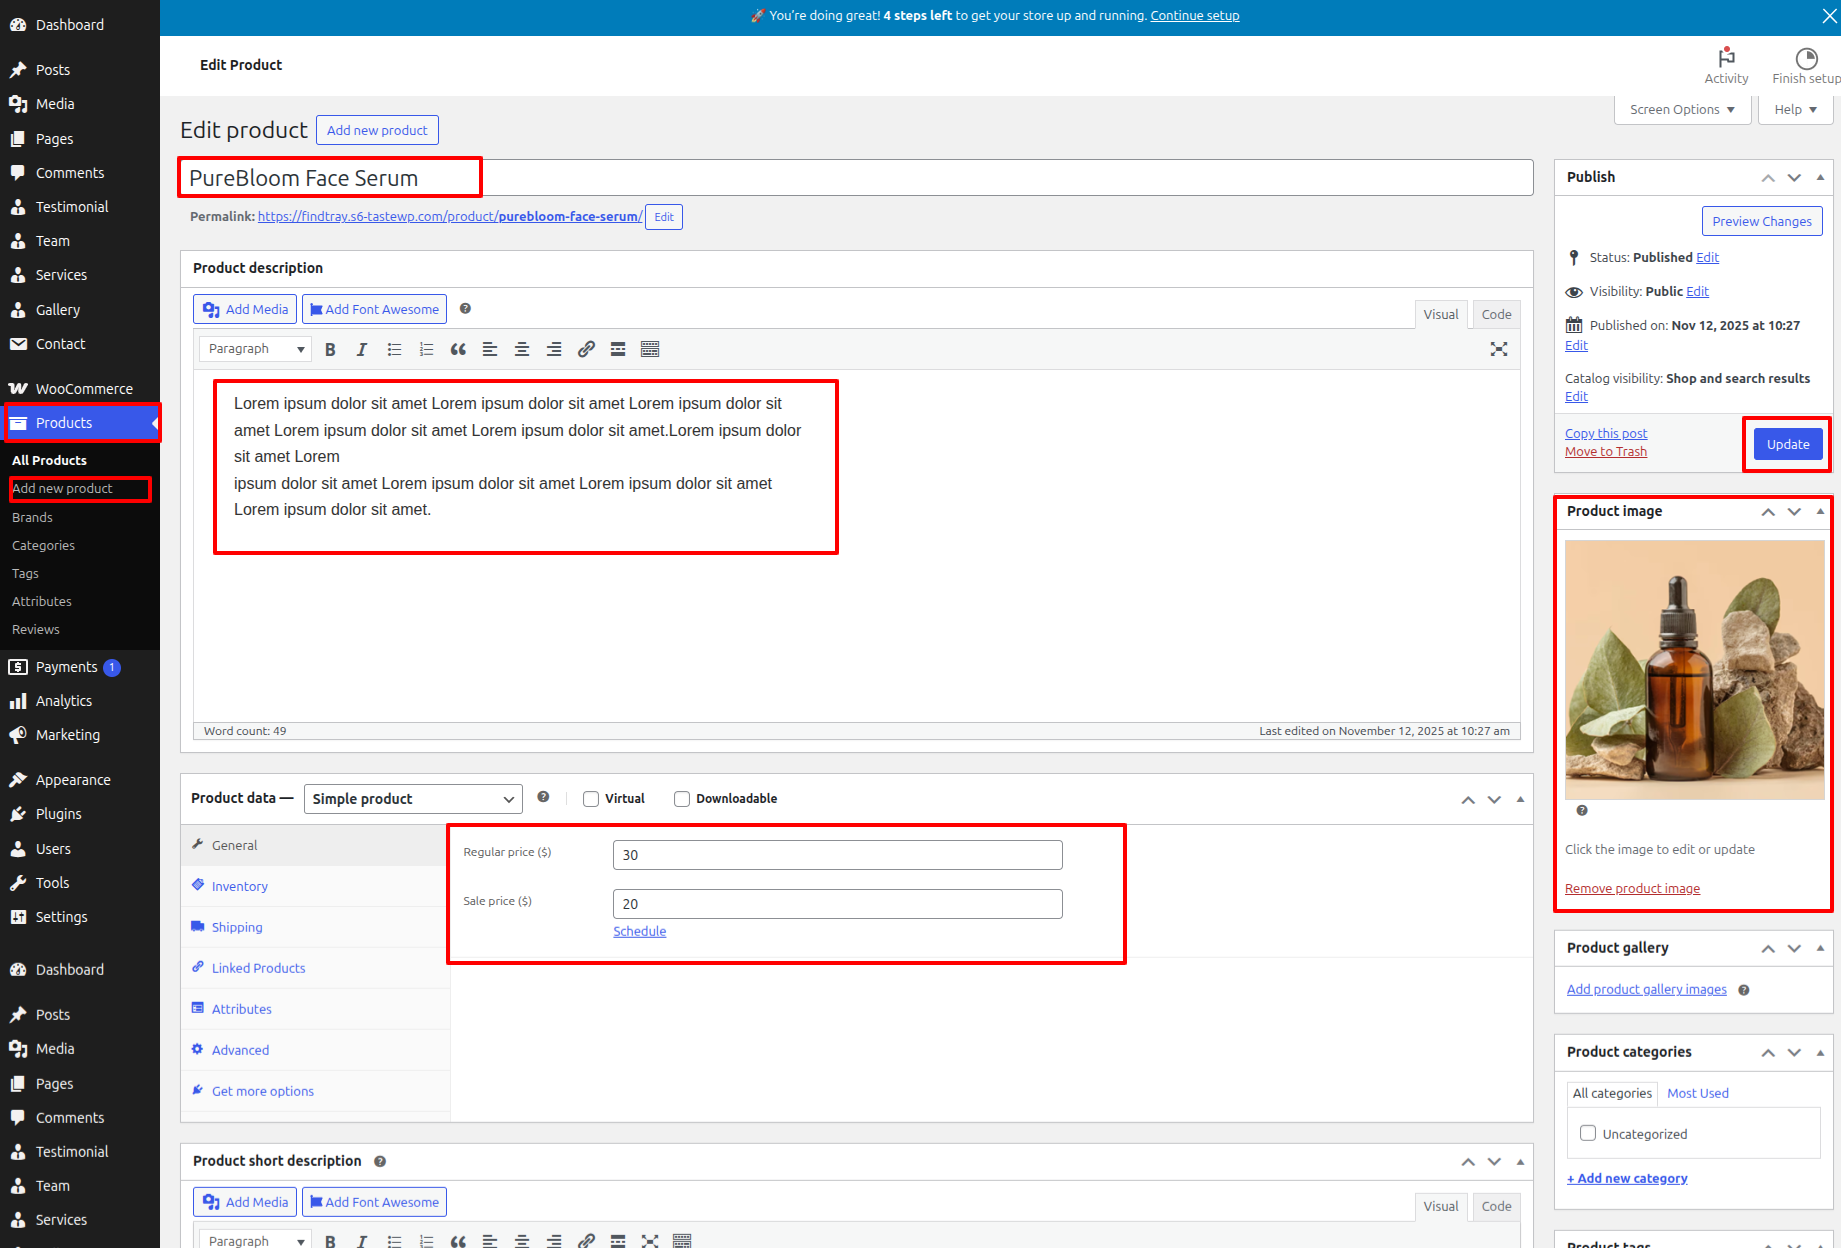Viewport: 1841px width, 1248px height.
Task: Click the Insert link icon
Action: click(586, 349)
